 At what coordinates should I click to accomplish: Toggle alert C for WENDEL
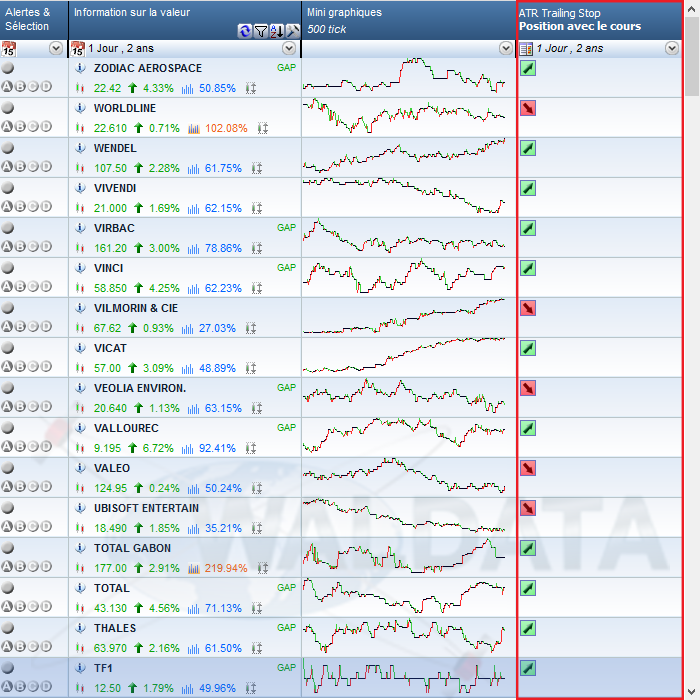(x=33, y=167)
